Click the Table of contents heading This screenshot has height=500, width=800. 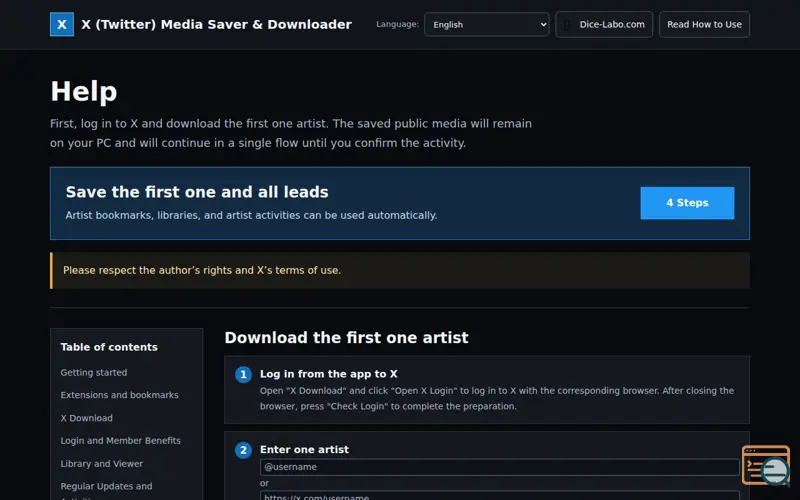pyautogui.click(x=109, y=347)
